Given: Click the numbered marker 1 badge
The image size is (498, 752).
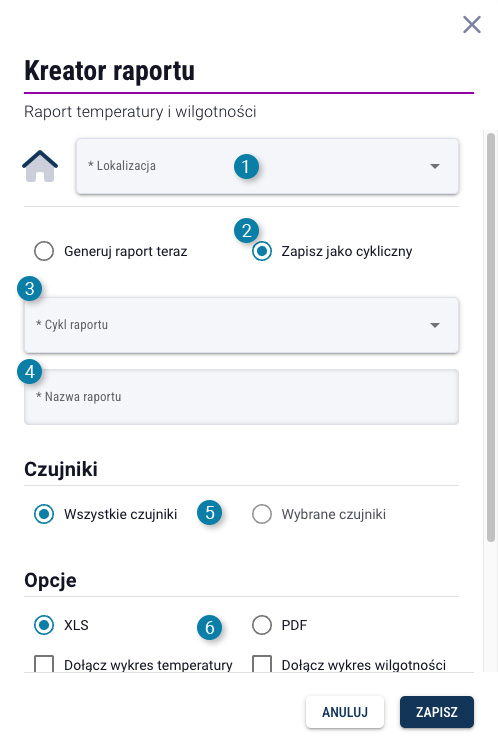Looking at the screenshot, I should [x=246, y=166].
